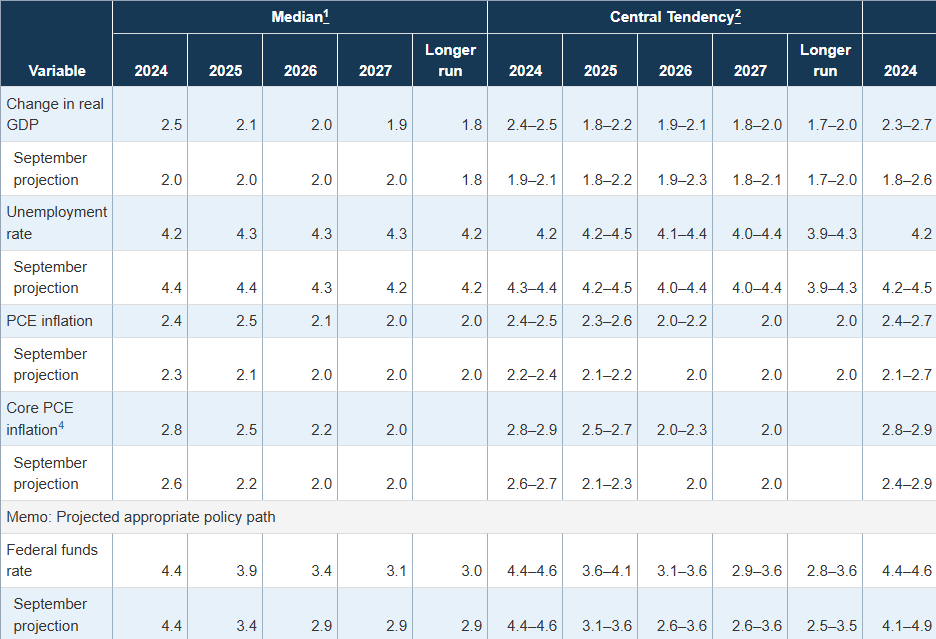The width and height of the screenshot is (936, 639).
Task: Select the Change in real GDP row label
Action: click(x=55, y=114)
